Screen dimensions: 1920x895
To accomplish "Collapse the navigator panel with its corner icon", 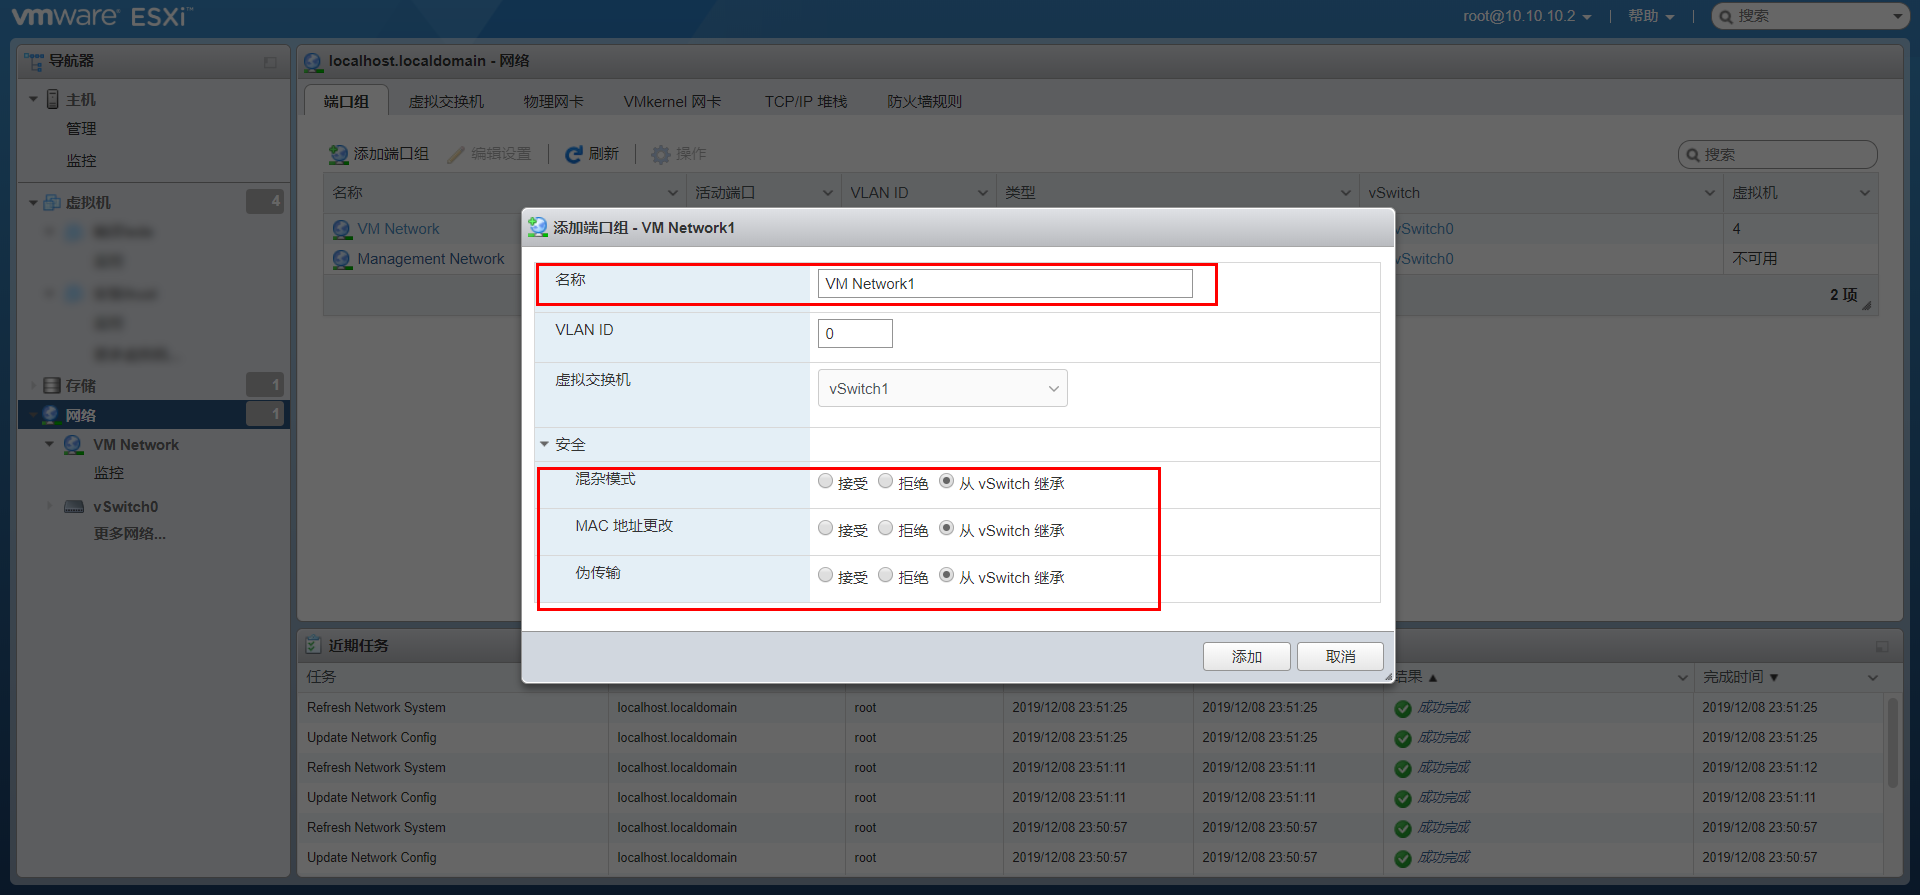I will pos(270,62).
